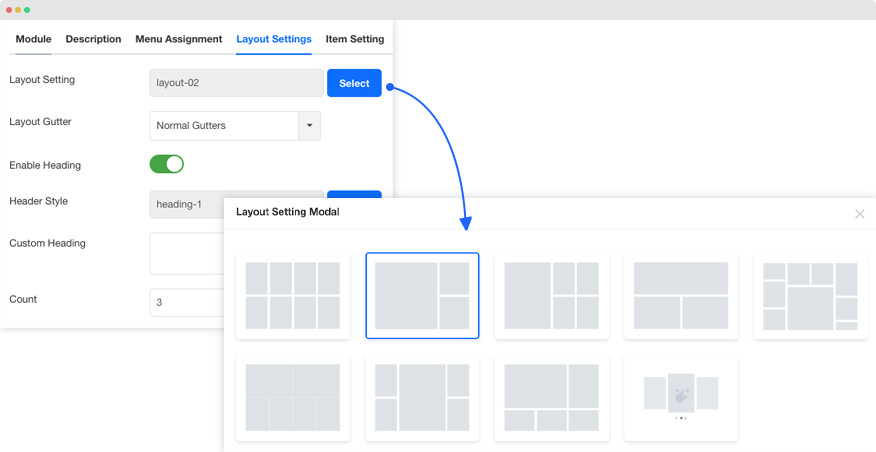Click the layout-02 field
The height and width of the screenshot is (452, 876).
(236, 83)
